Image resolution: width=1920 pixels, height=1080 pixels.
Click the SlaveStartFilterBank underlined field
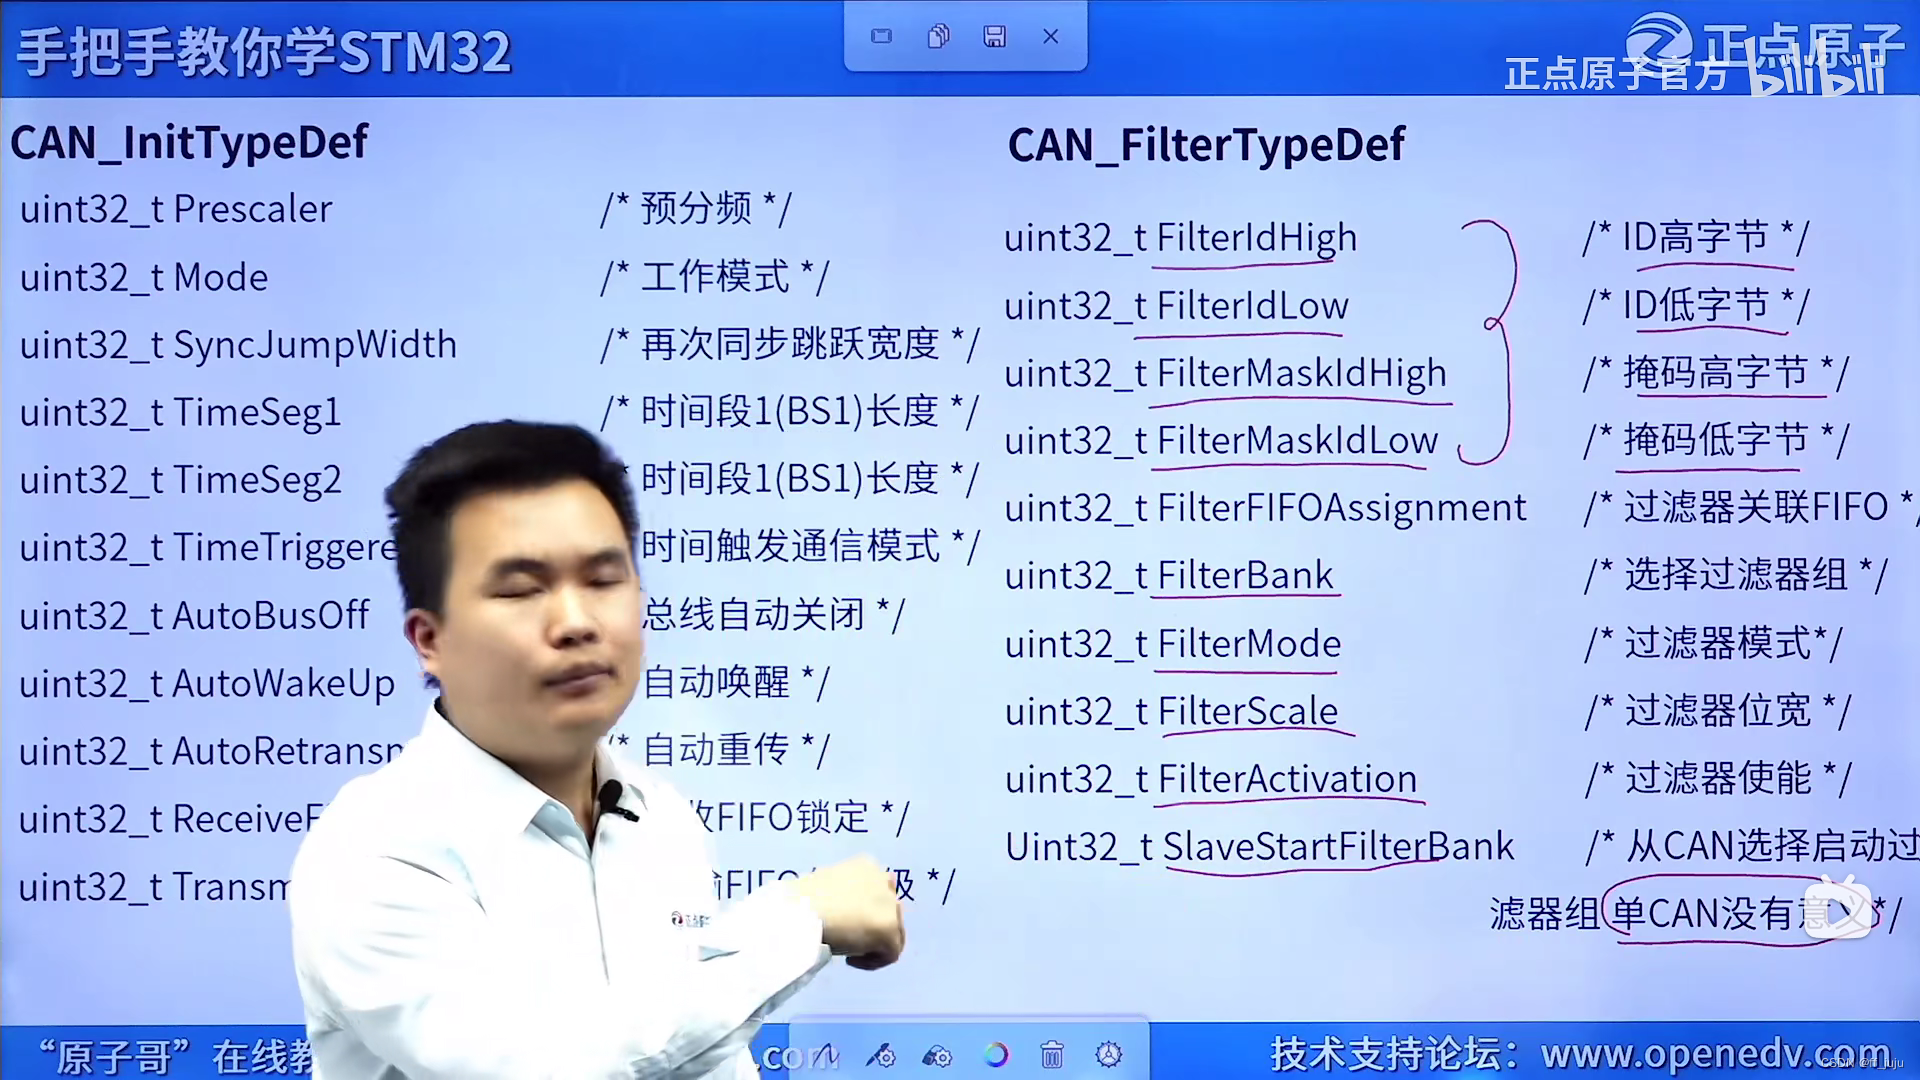click(1337, 845)
